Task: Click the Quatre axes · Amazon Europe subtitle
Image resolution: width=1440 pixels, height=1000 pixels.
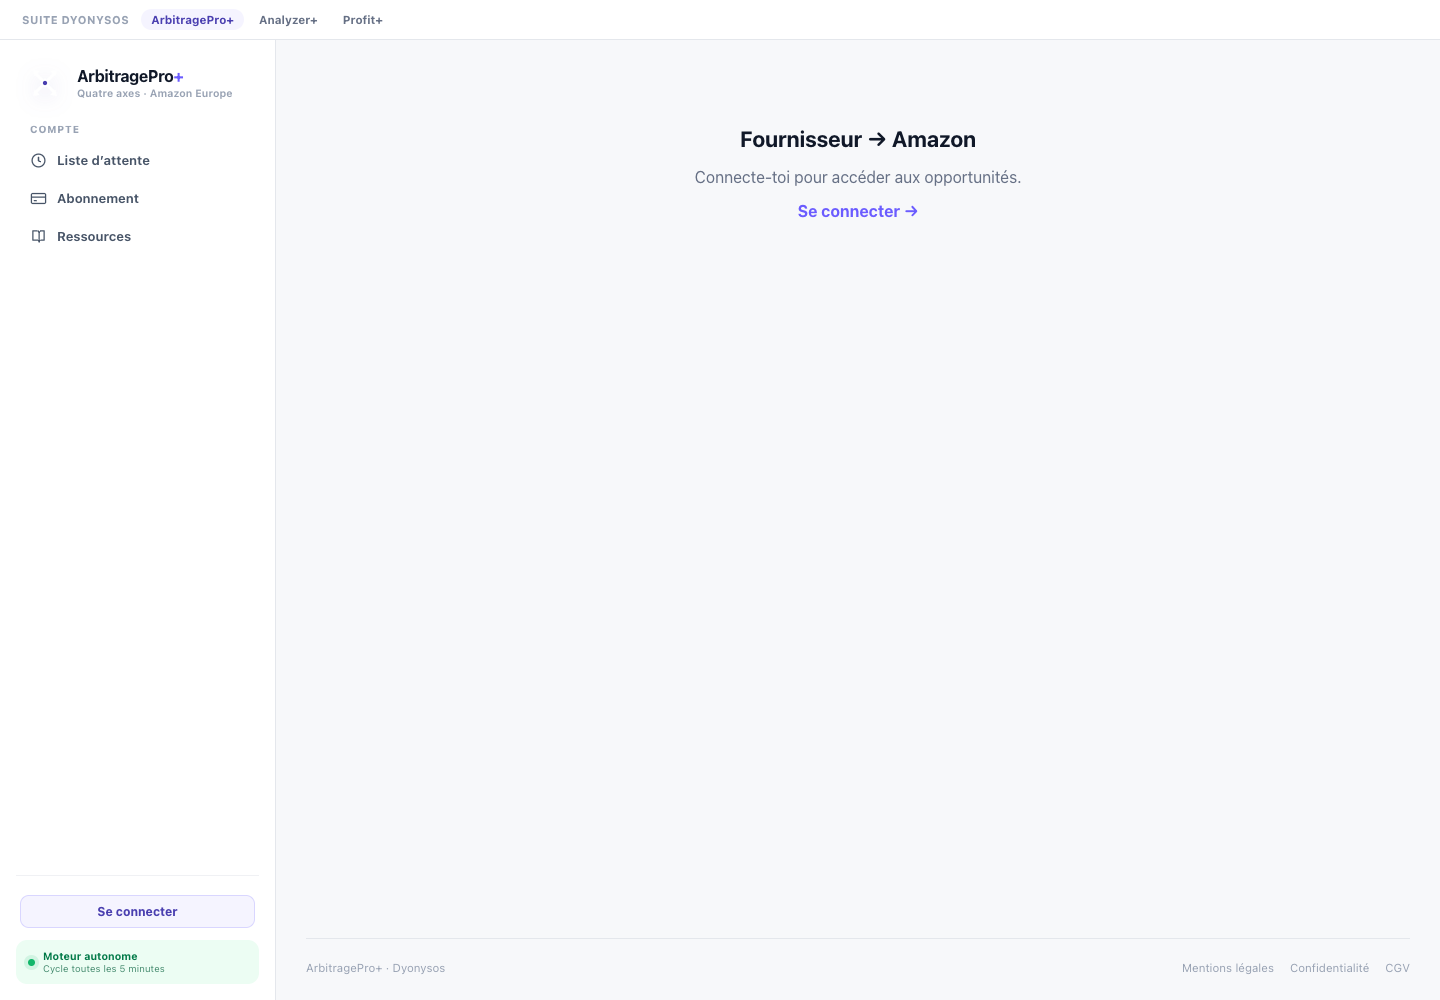Action: [154, 93]
